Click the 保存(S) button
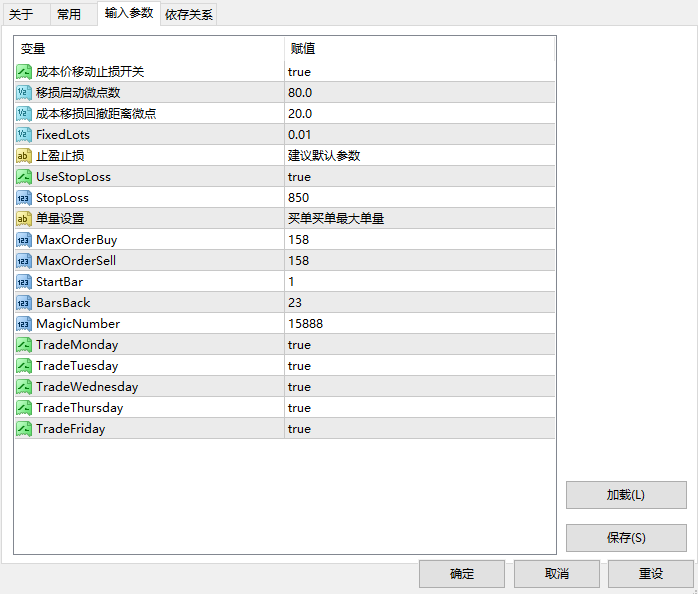Viewport: 698px width, 595px height. 626,538
